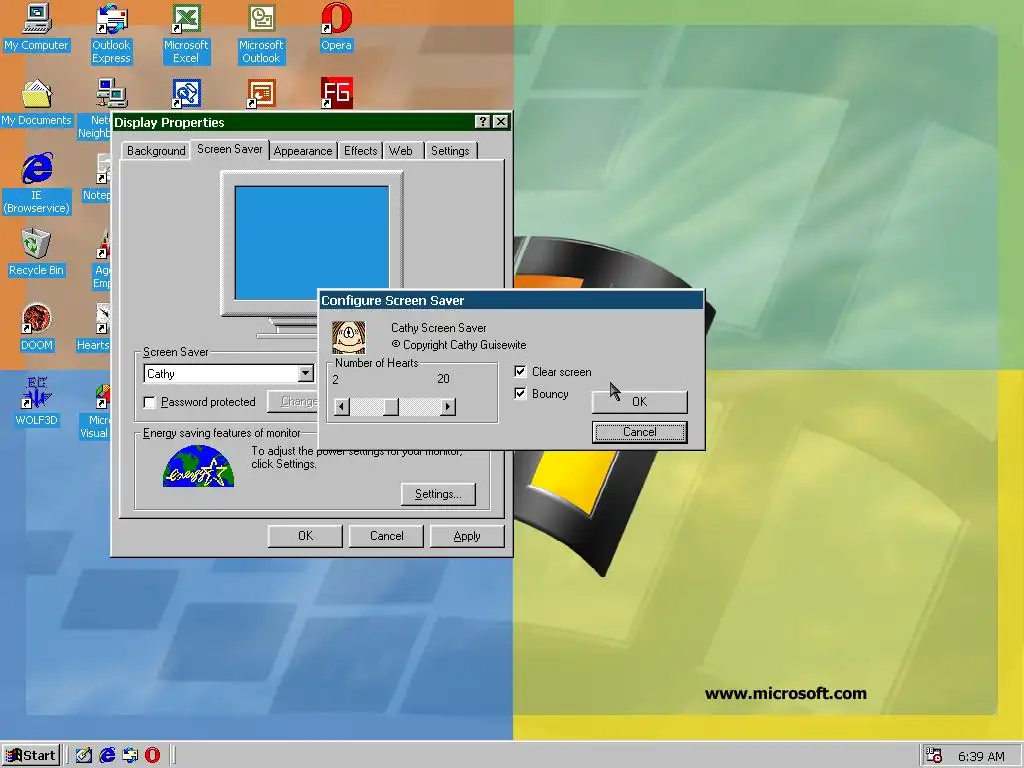
Task: Select the Screen Saver tab
Action: (230, 149)
